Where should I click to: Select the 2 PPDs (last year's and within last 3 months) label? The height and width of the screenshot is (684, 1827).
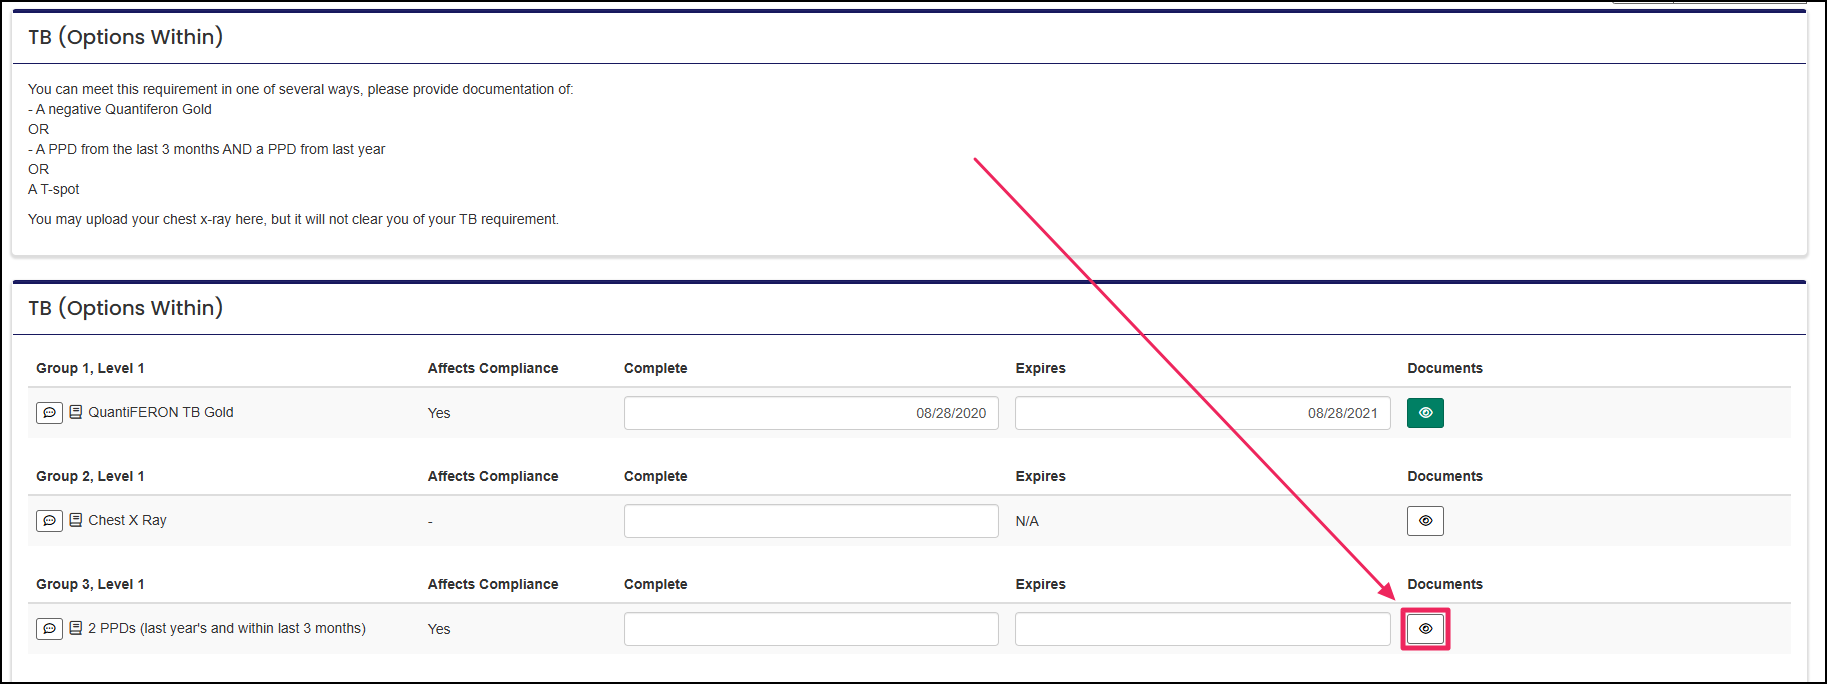[227, 628]
